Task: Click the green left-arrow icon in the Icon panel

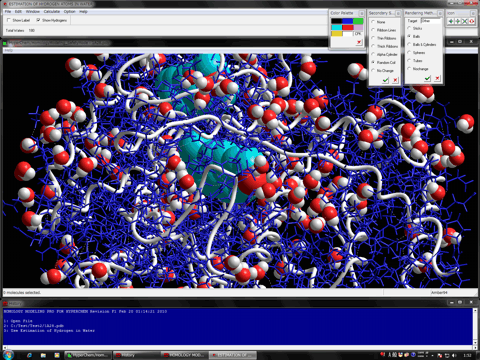Action: point(451,21)
